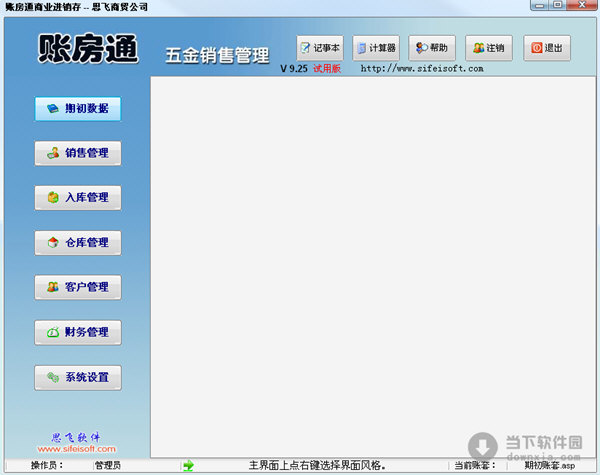This screenshot has width=600, height=475.
Task: Click the green arrow status bar icon
Action: click(188, 465)
